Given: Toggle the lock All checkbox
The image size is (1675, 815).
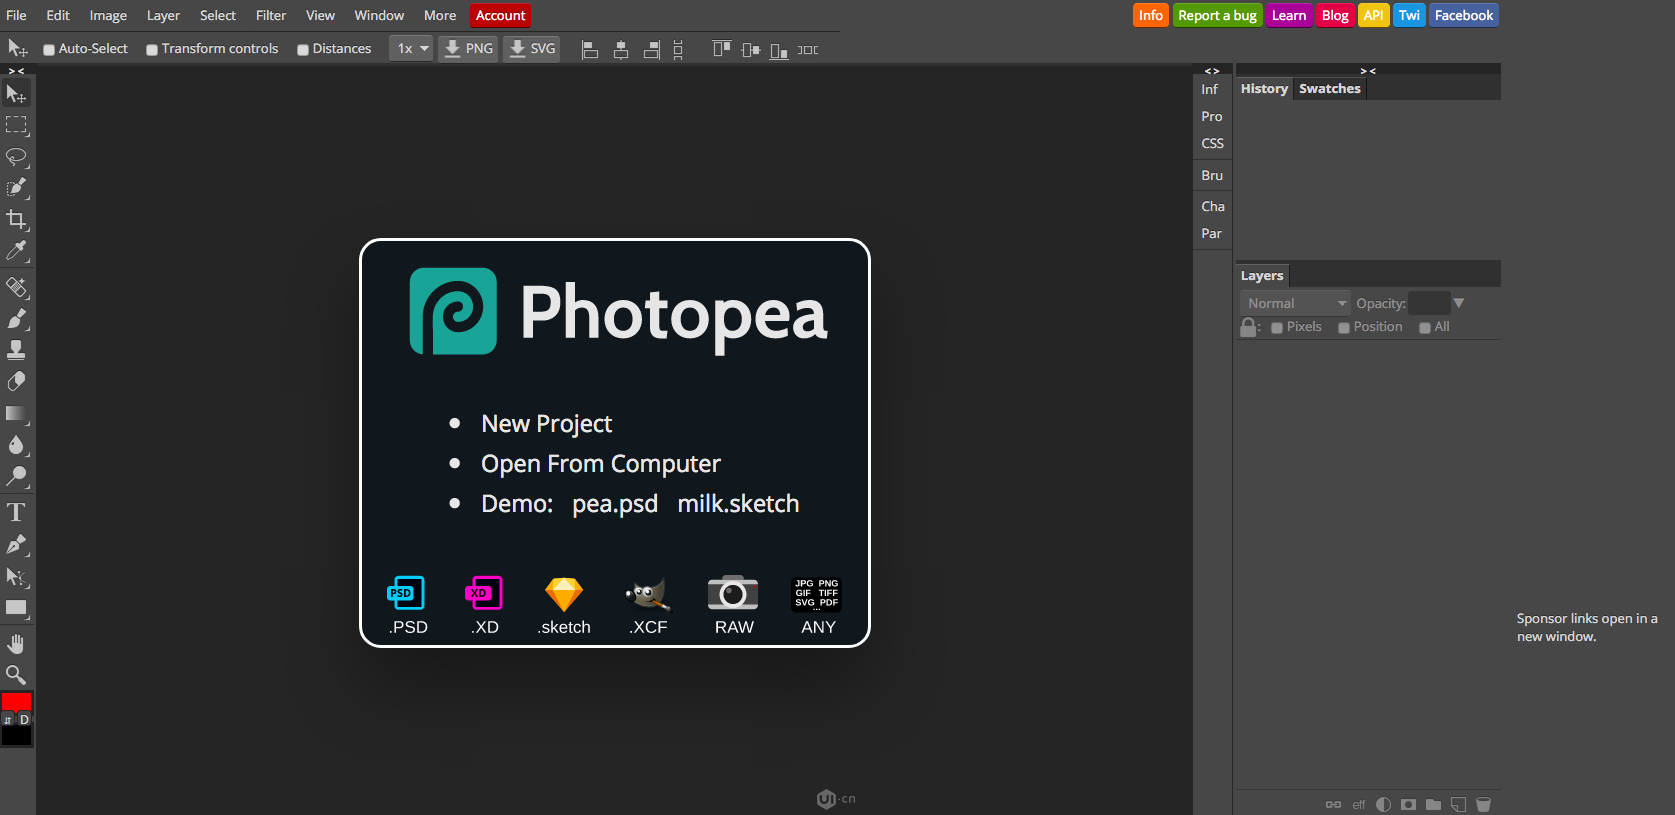Looking at the screenshot, I should (1425, 328).
